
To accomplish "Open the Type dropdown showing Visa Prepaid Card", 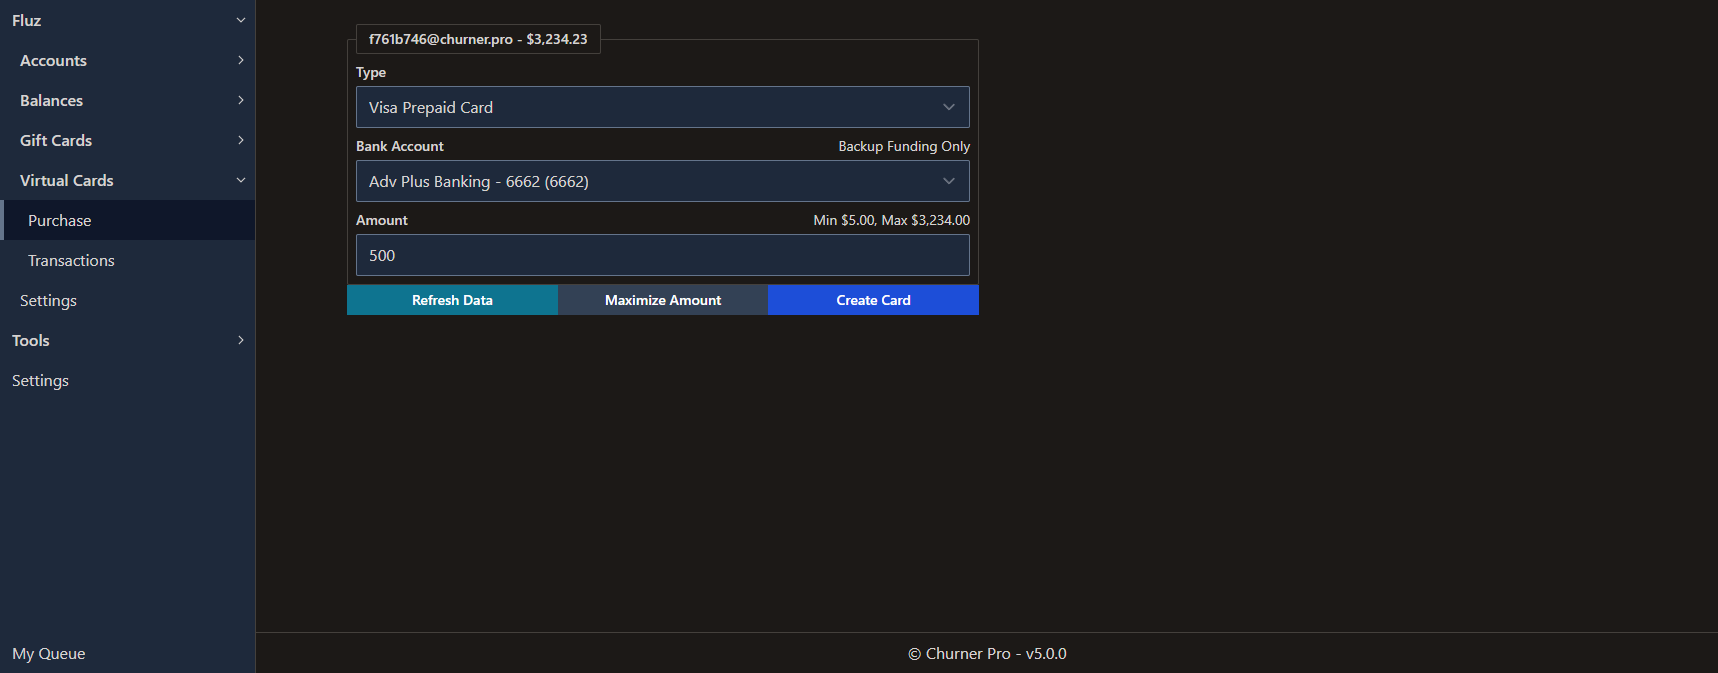I will click(662, 107).
